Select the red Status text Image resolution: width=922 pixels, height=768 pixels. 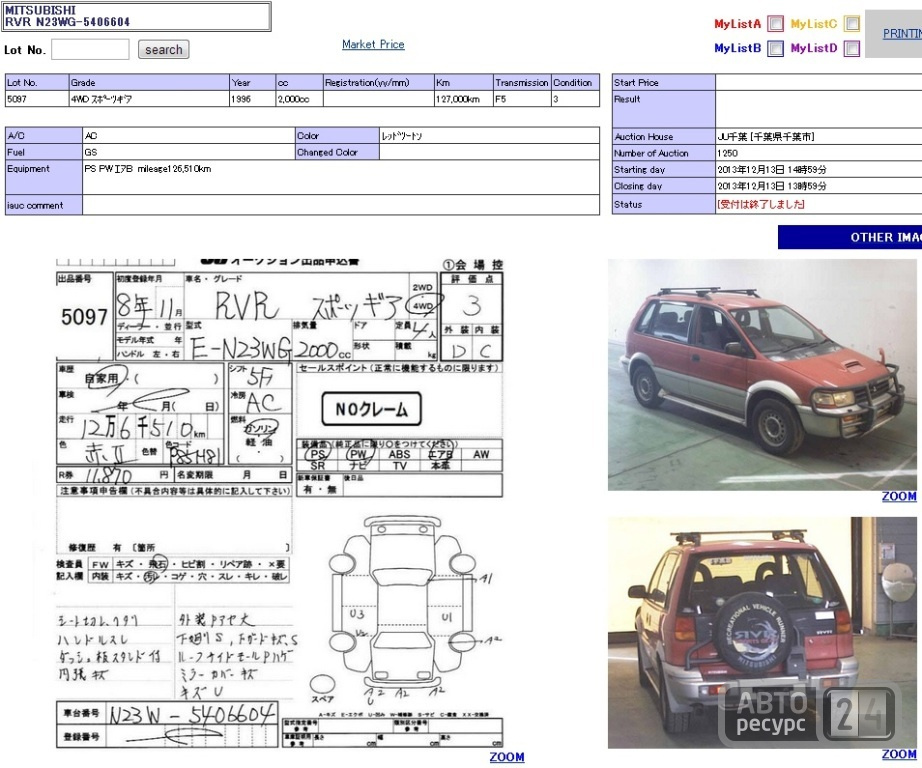click(761, 204)
